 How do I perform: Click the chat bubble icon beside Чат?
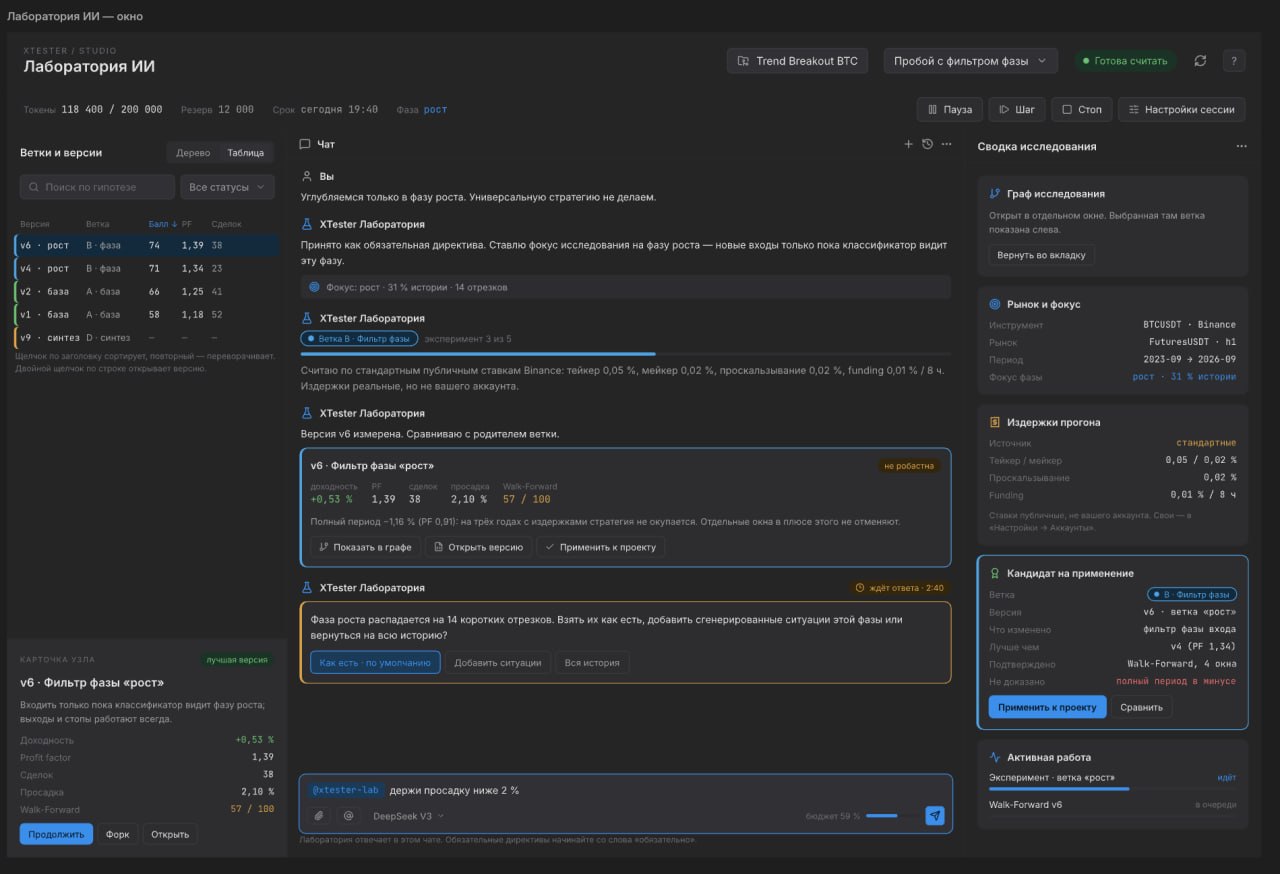click(x=305, y=144)
